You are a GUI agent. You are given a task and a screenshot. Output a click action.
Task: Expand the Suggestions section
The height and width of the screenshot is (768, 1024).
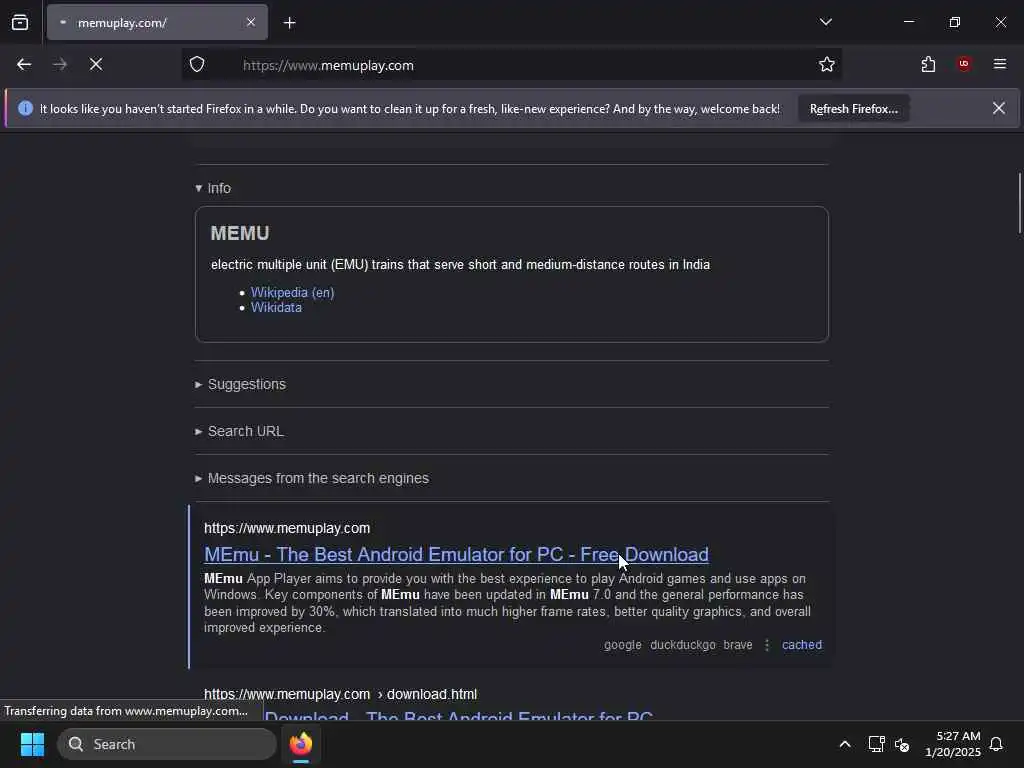[240, 384]
